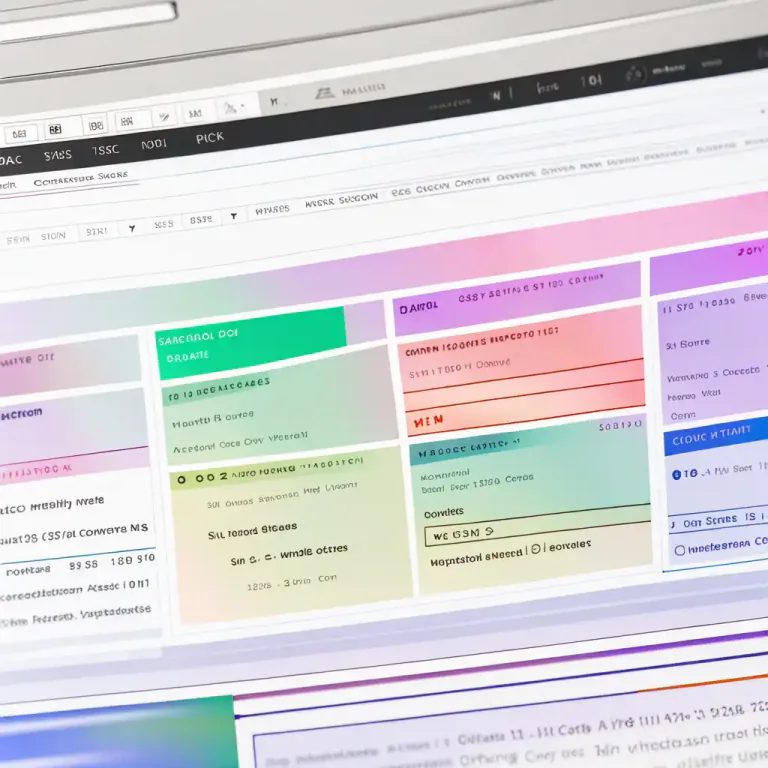Click the WEBER SUGON label in filter row
The width and height of the screenshot is (768, 768).
[341, 200]
